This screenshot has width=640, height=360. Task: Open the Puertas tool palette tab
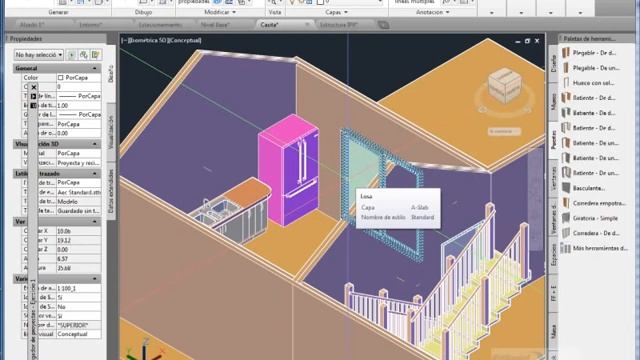[x=553, y=139]
